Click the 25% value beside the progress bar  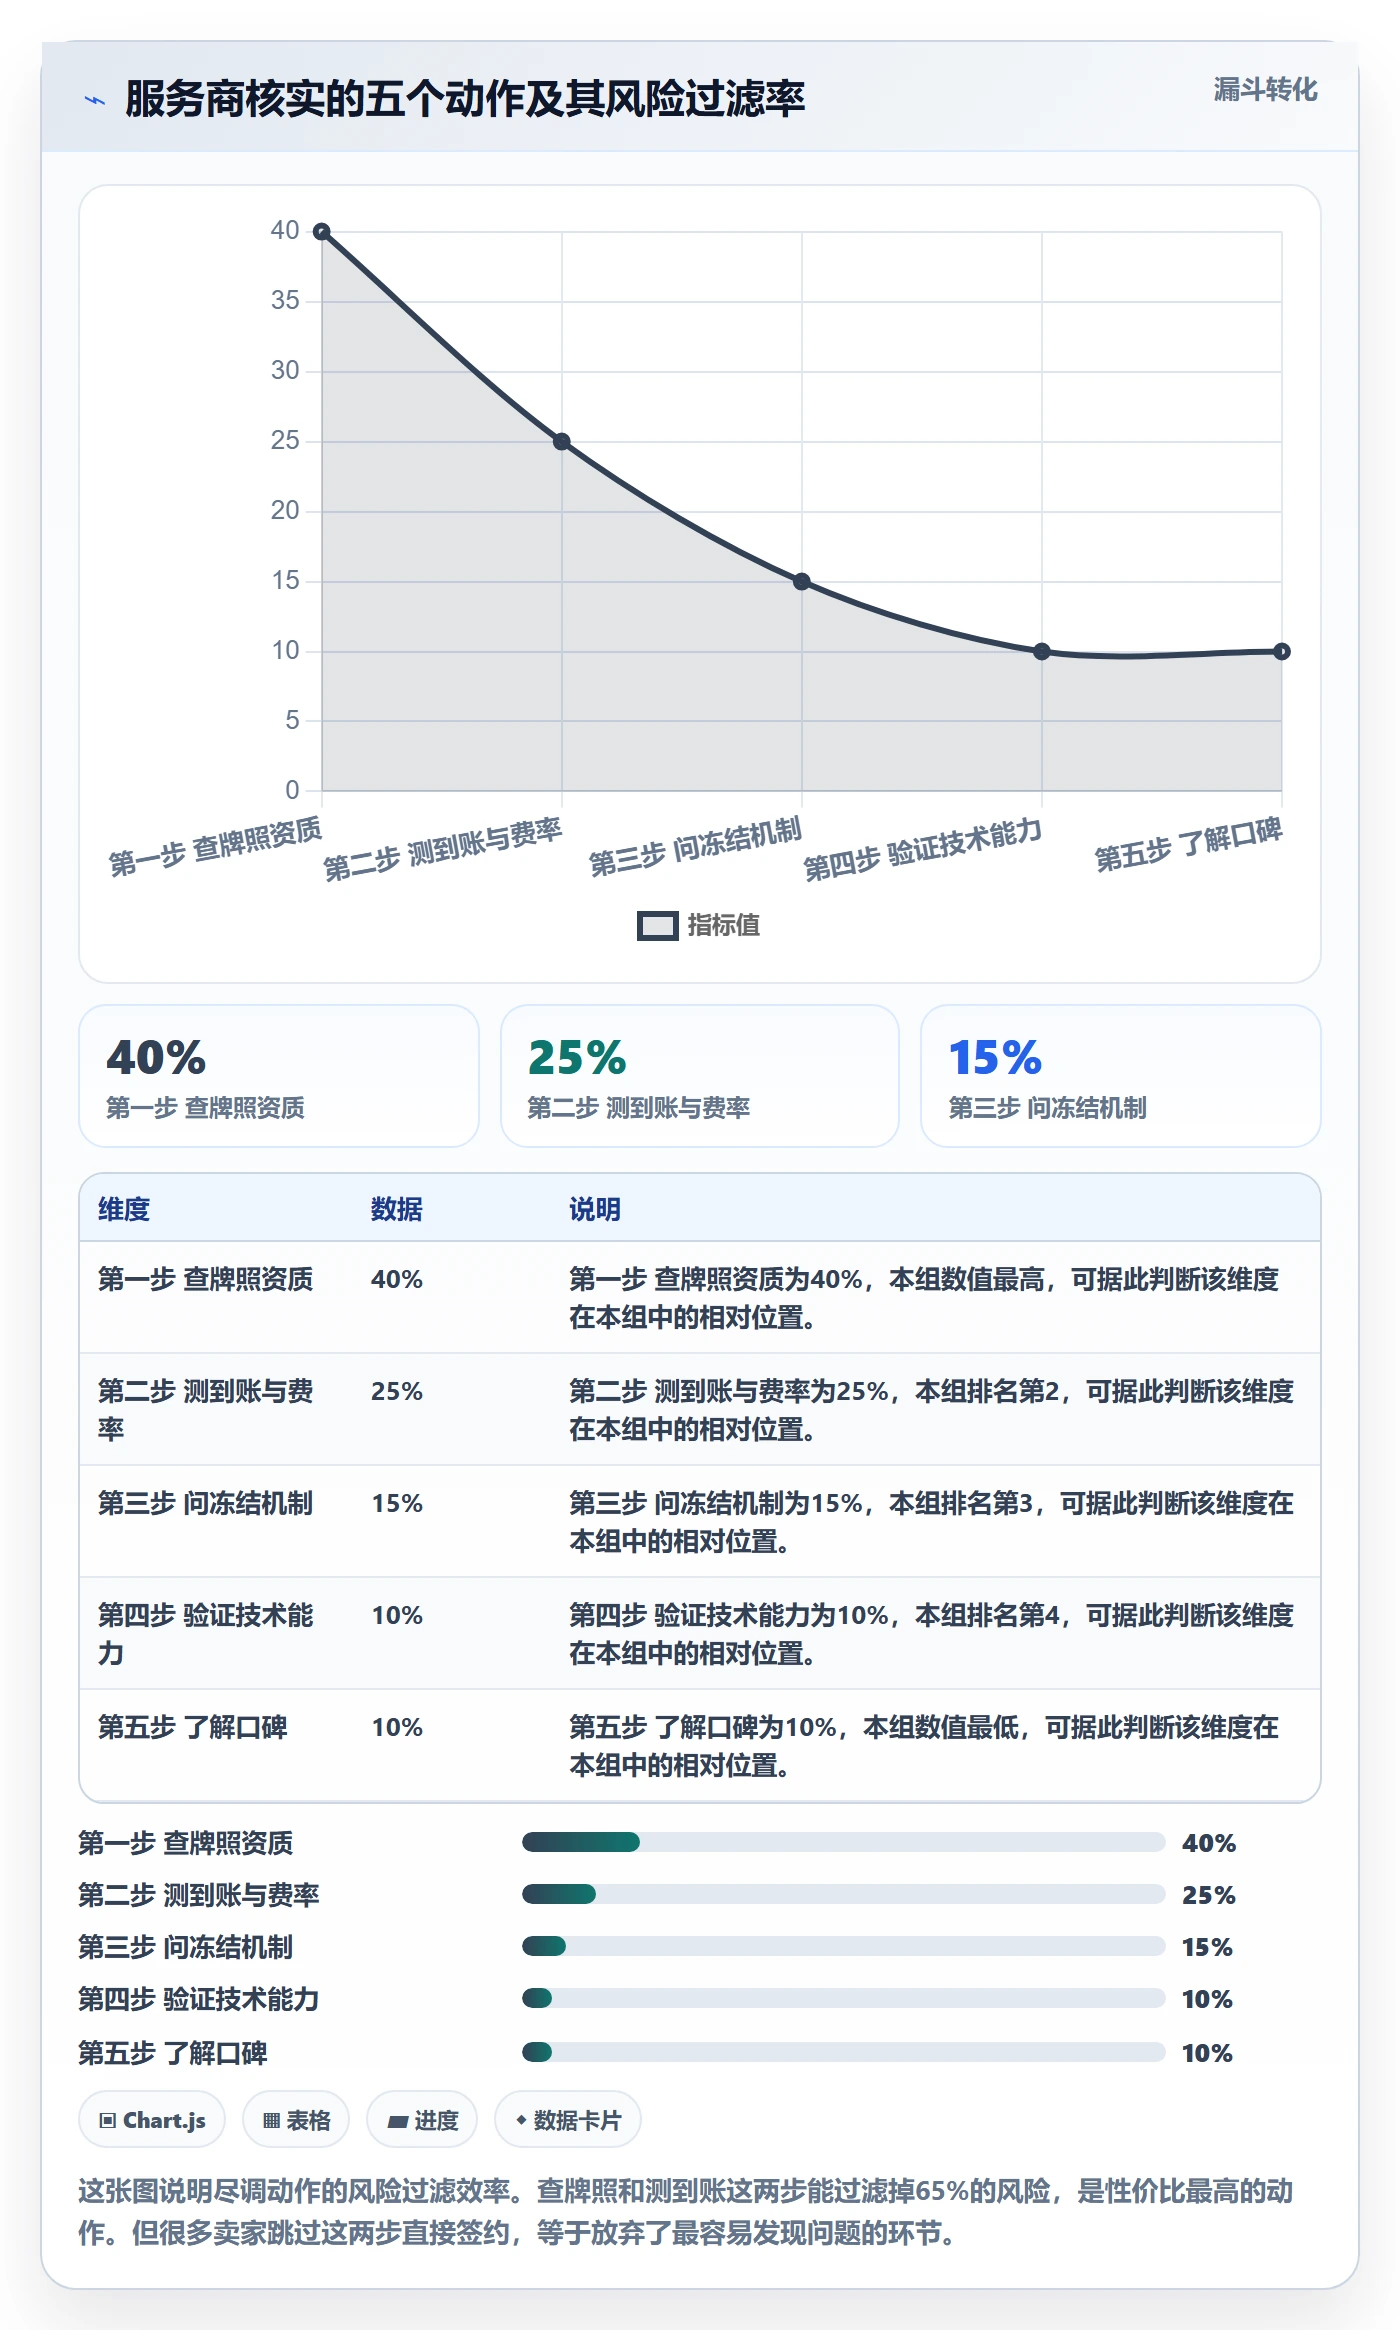[1209, 1895]
